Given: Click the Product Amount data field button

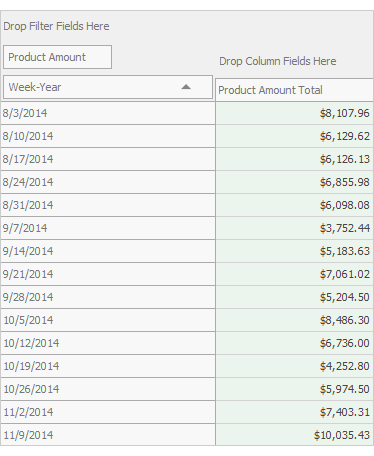Looking at the screenshot, I should (57, 57).
